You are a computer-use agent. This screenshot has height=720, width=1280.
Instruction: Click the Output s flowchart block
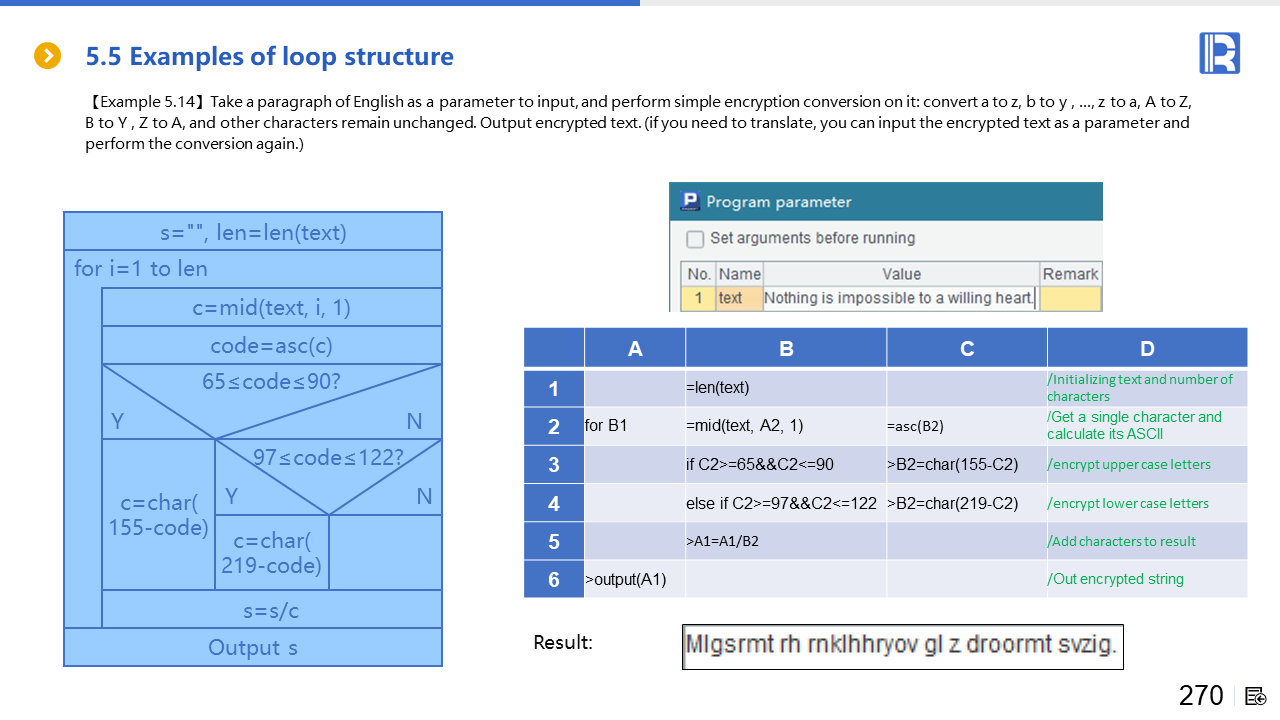[253, 647]
